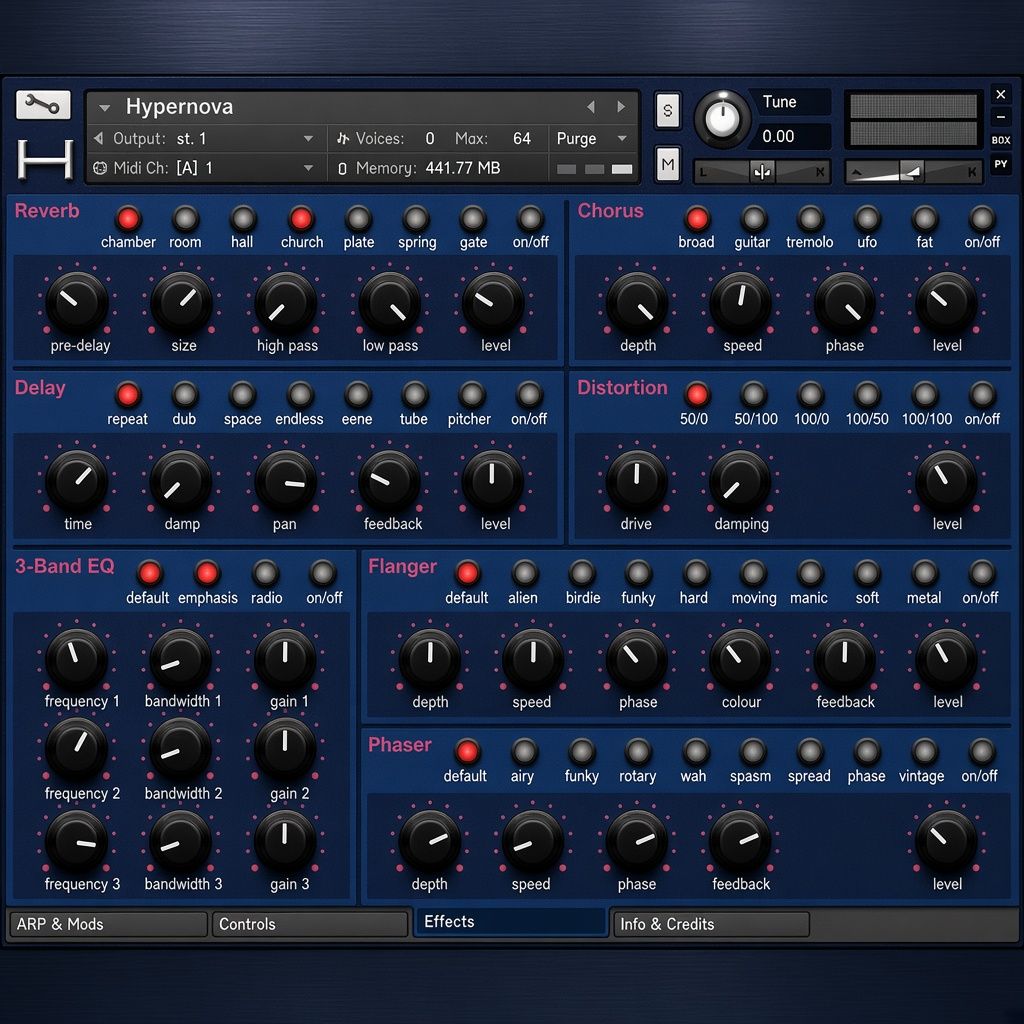Click the Mute (M) button
Screen dimensions: 1024x1024
click(x=667, y=164)
